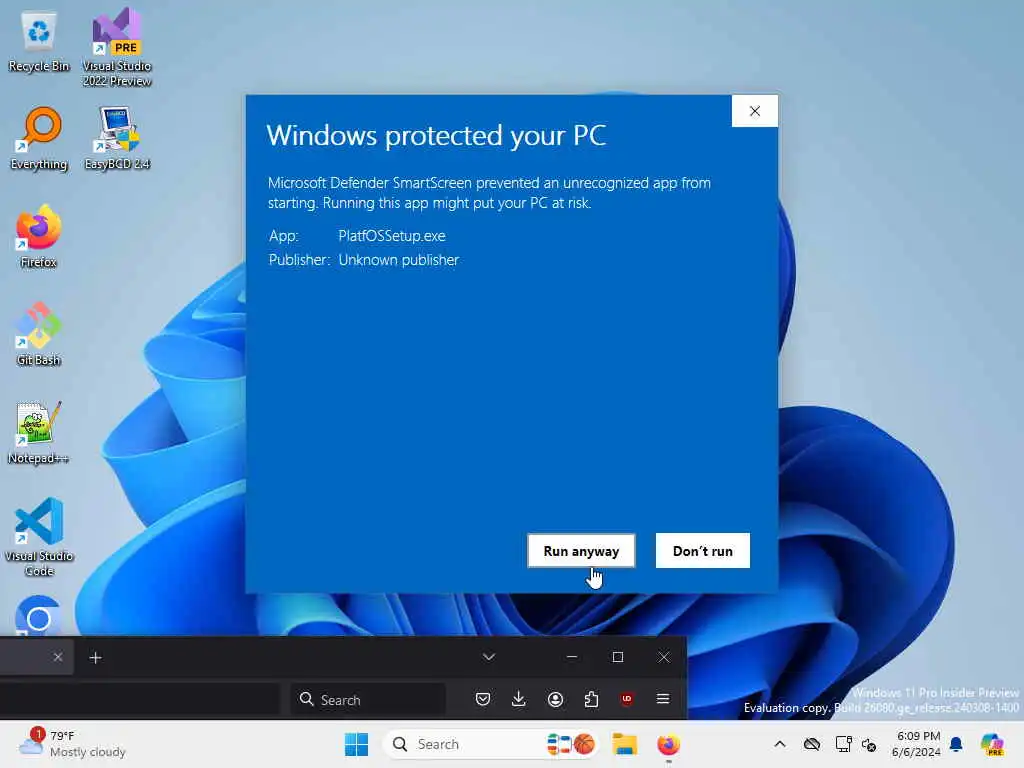Click the display/network tray icon
Viewport: 1024px width, 768px height.
tap(843, 744)
